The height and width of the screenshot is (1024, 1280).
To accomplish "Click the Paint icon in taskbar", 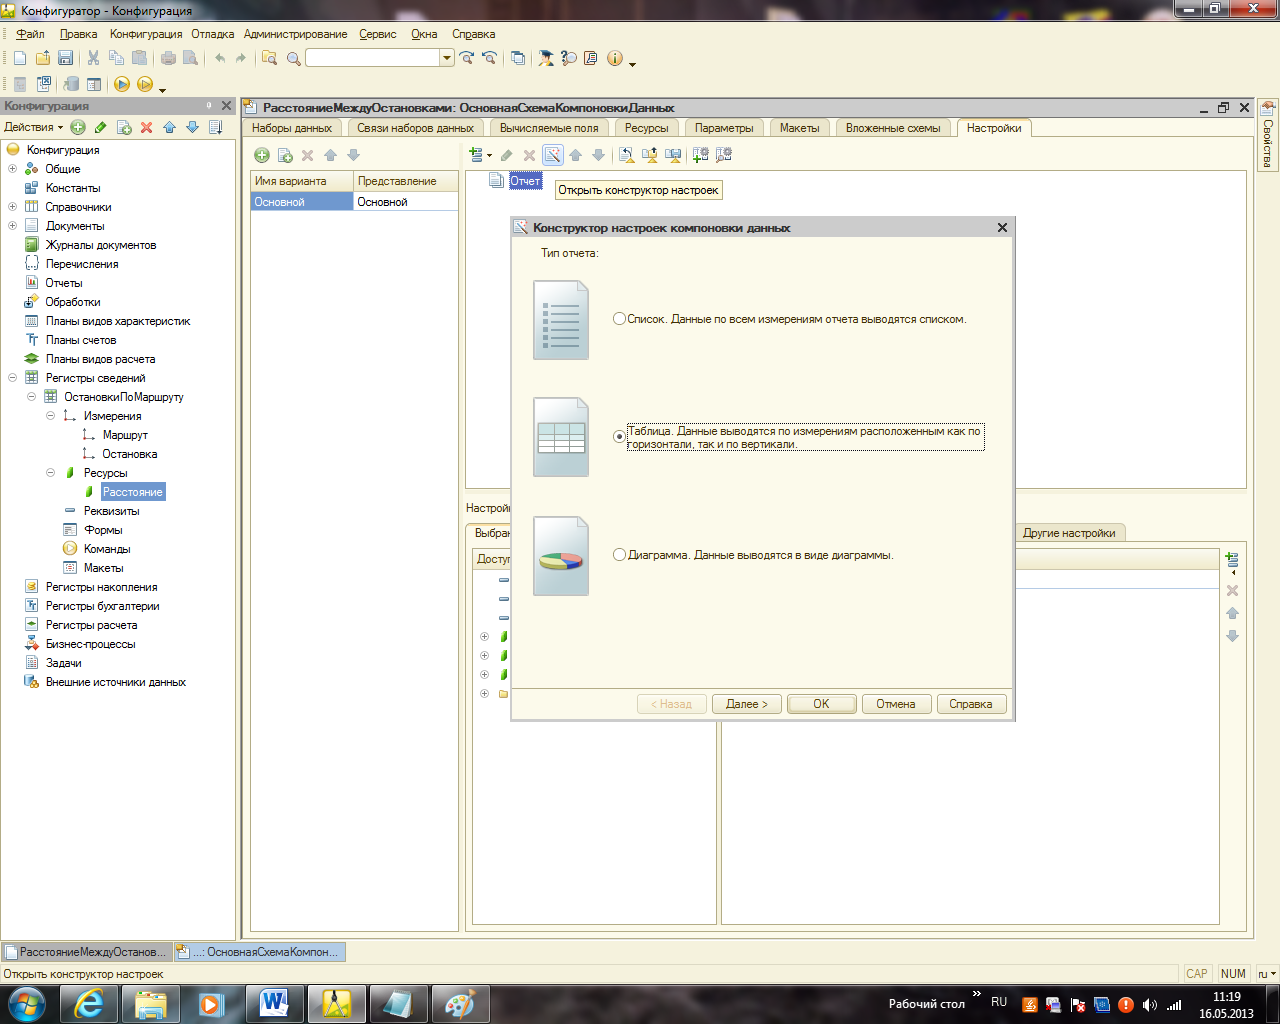I will 459,1003.
